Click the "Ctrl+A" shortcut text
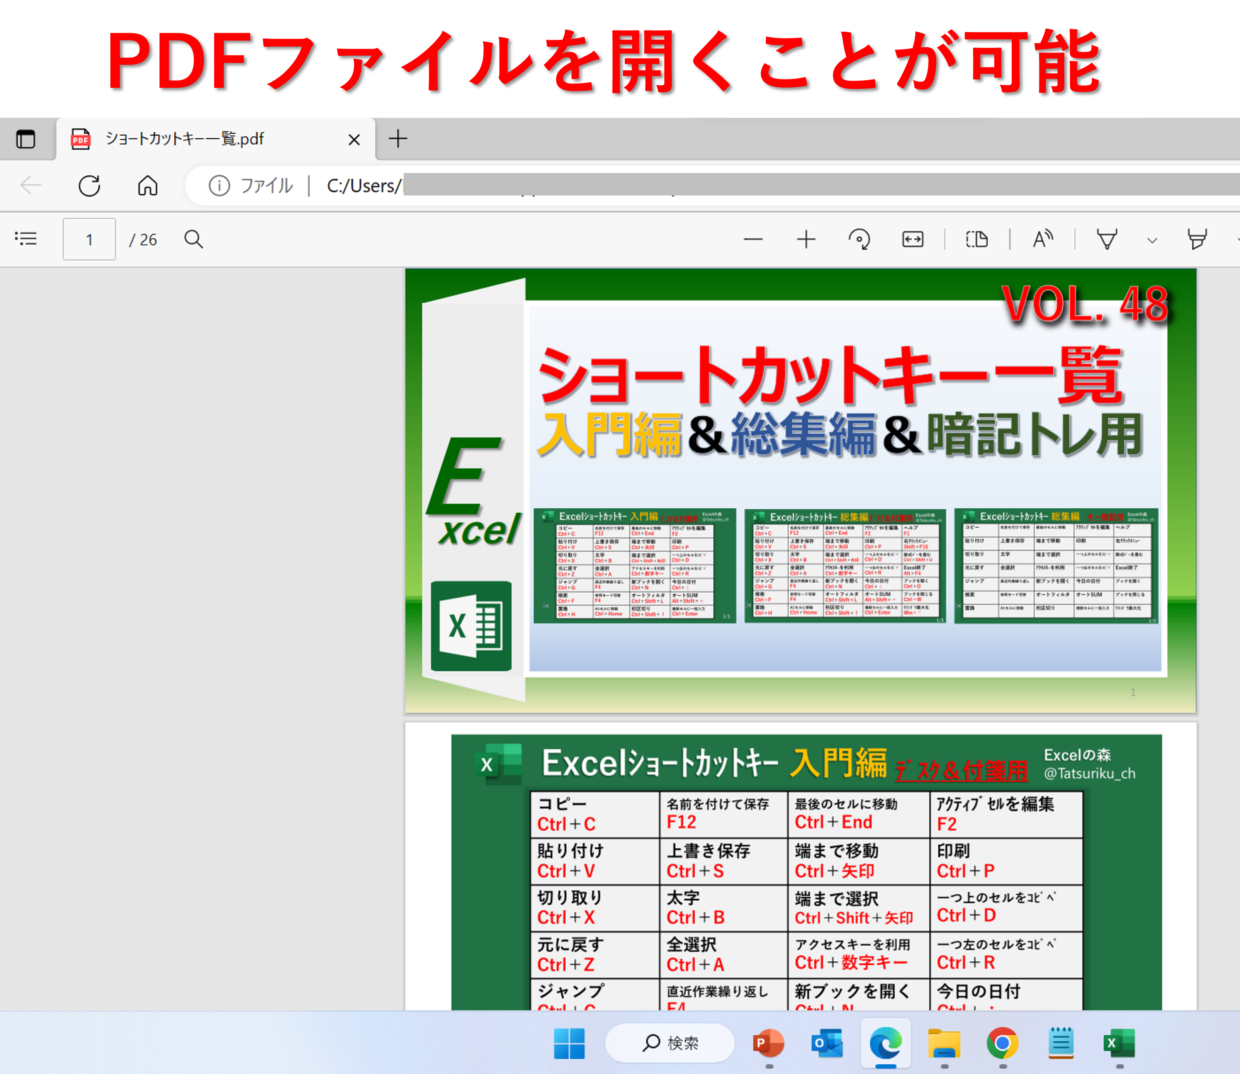Viewport: 1240px width, 1074px height. pyautogui.click(x=696, y=964)
